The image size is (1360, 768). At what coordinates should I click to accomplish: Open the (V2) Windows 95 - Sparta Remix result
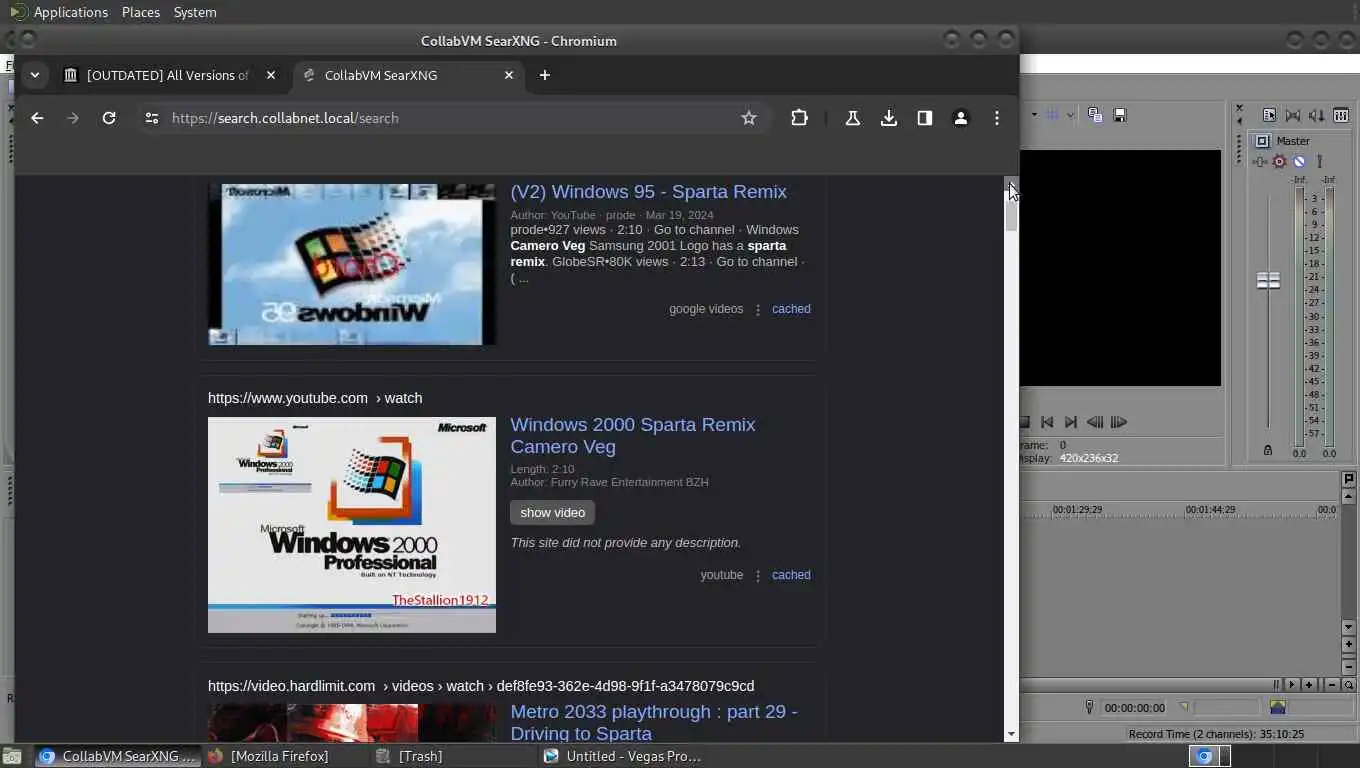[648, 192]
